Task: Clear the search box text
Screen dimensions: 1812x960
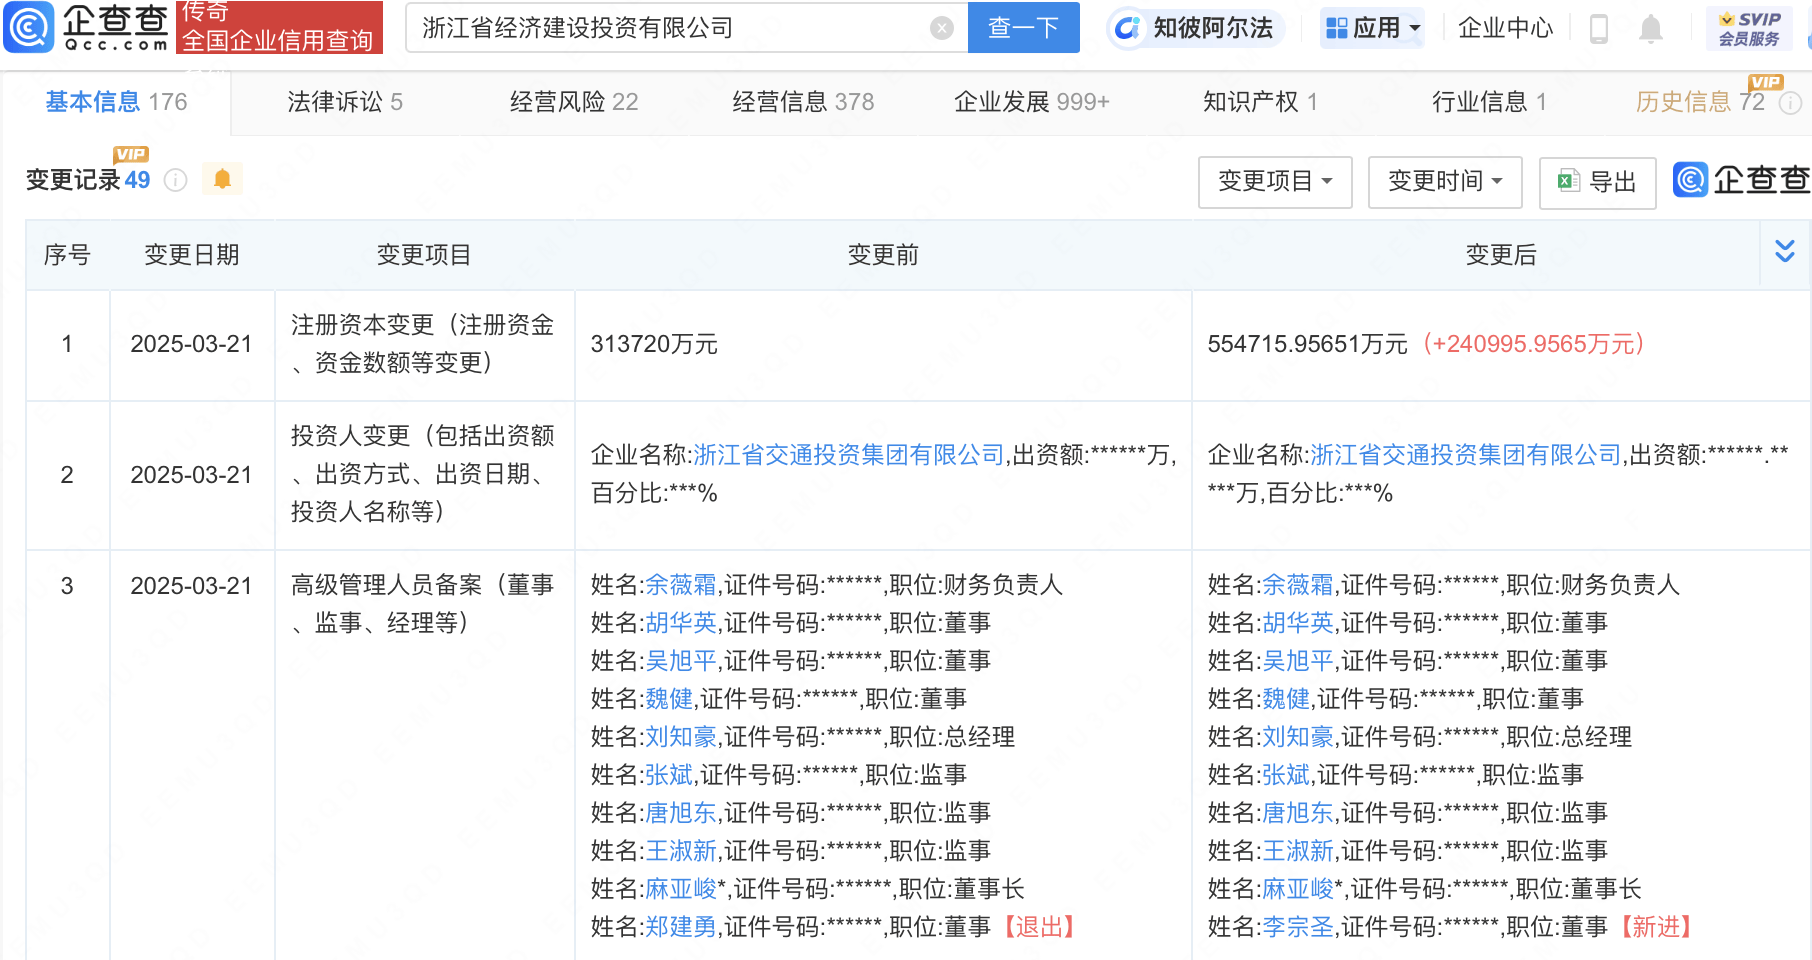Action: coord(941,28)
